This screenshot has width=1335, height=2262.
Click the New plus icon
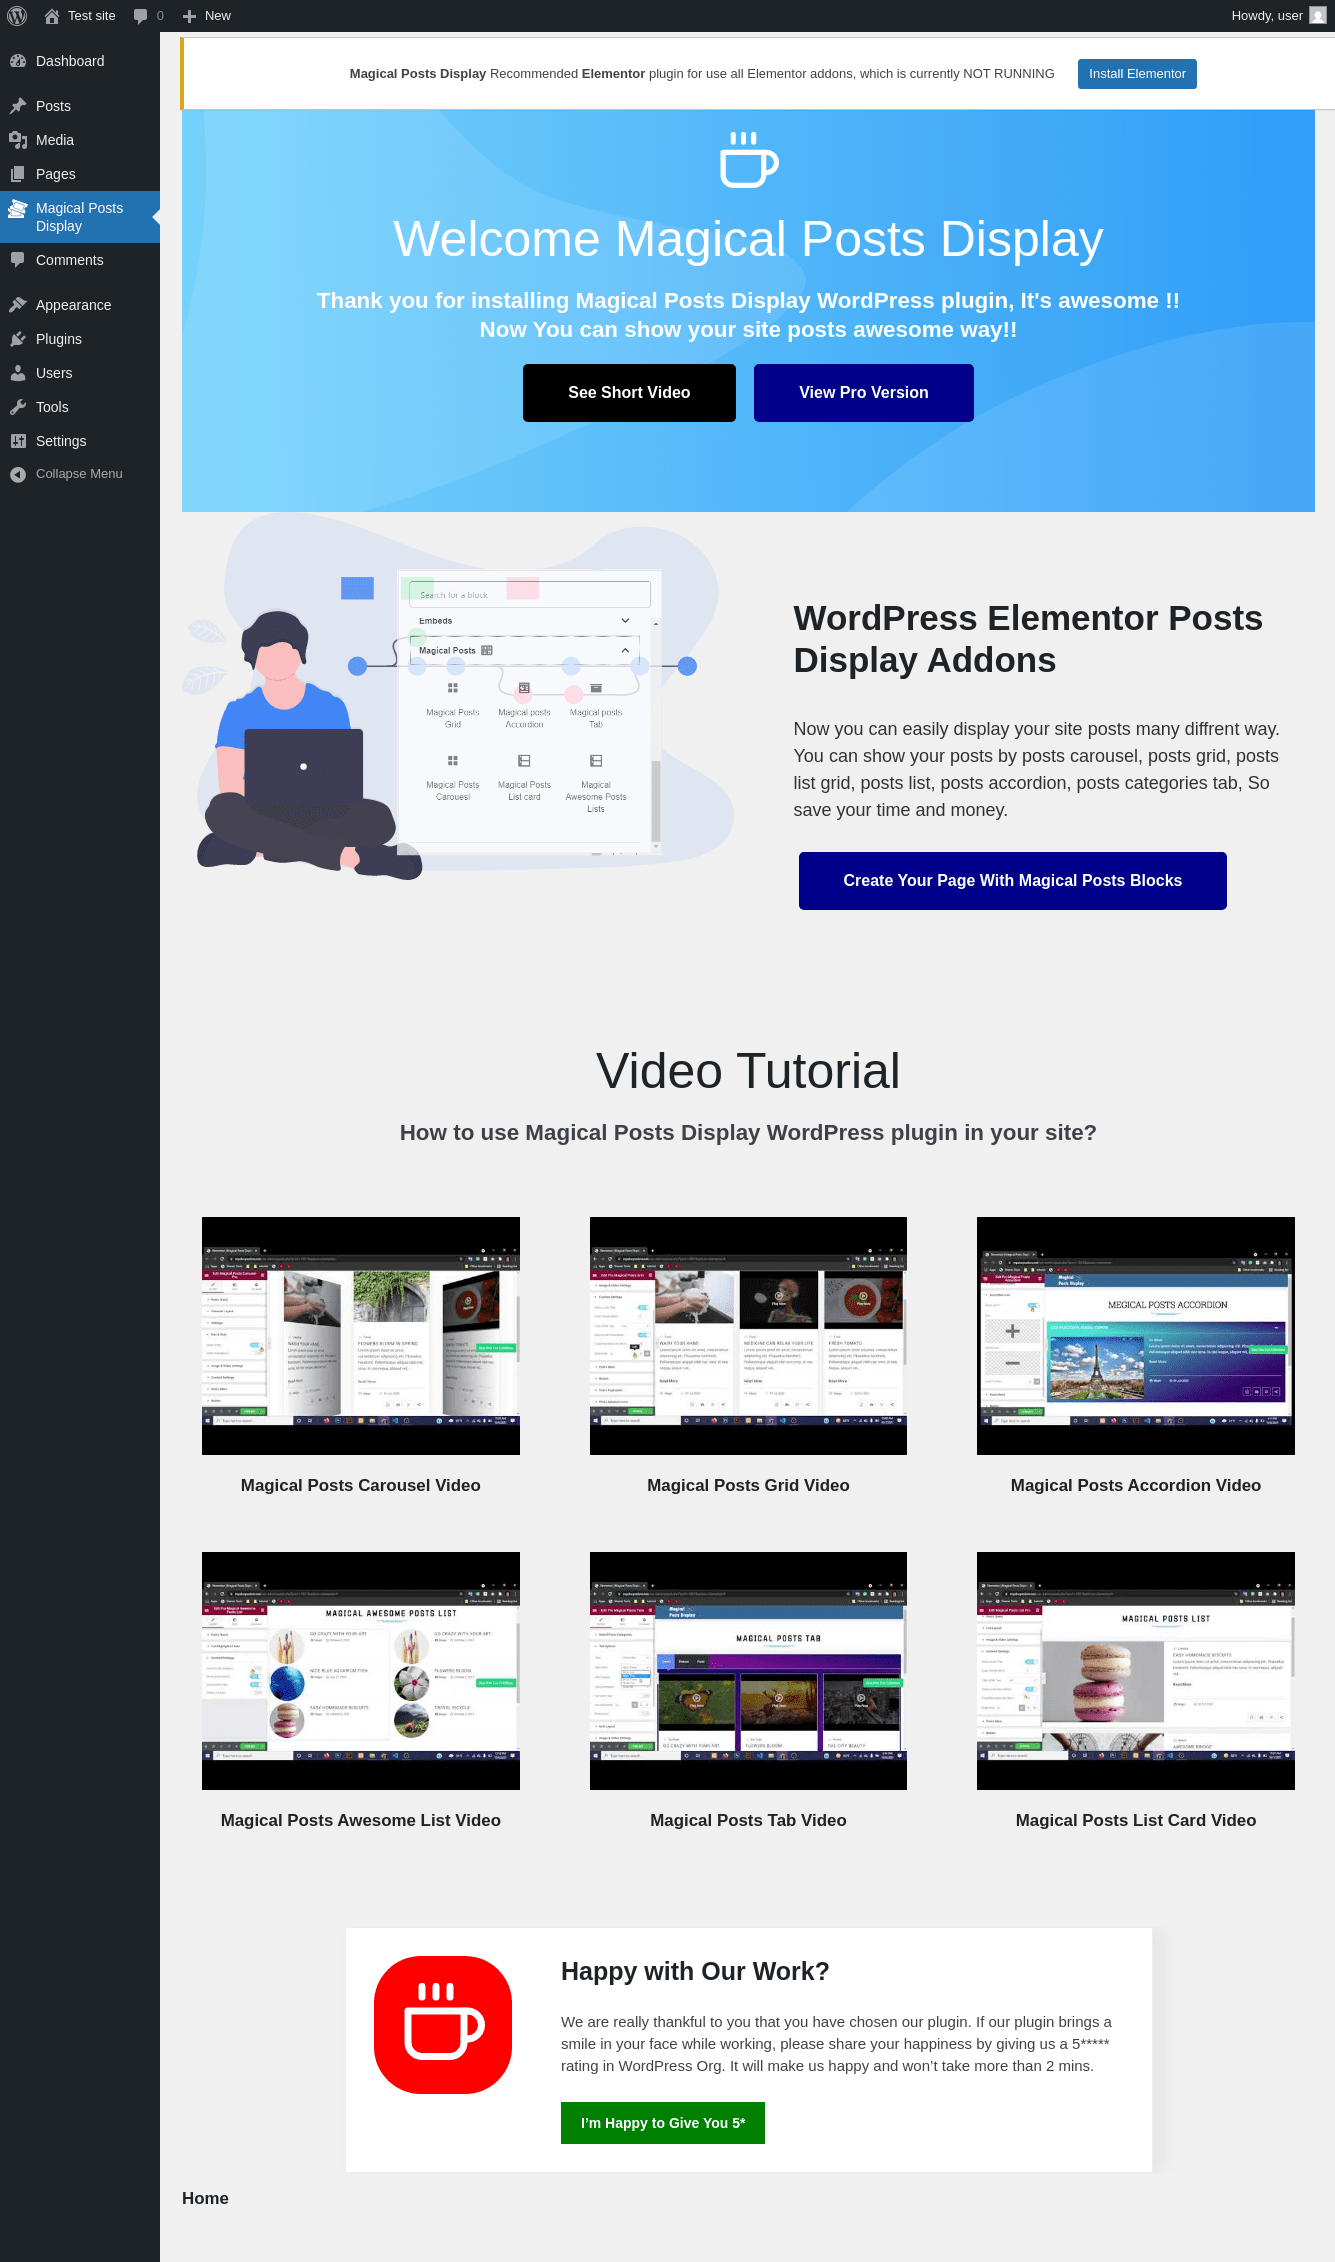[x=189, y=16]
